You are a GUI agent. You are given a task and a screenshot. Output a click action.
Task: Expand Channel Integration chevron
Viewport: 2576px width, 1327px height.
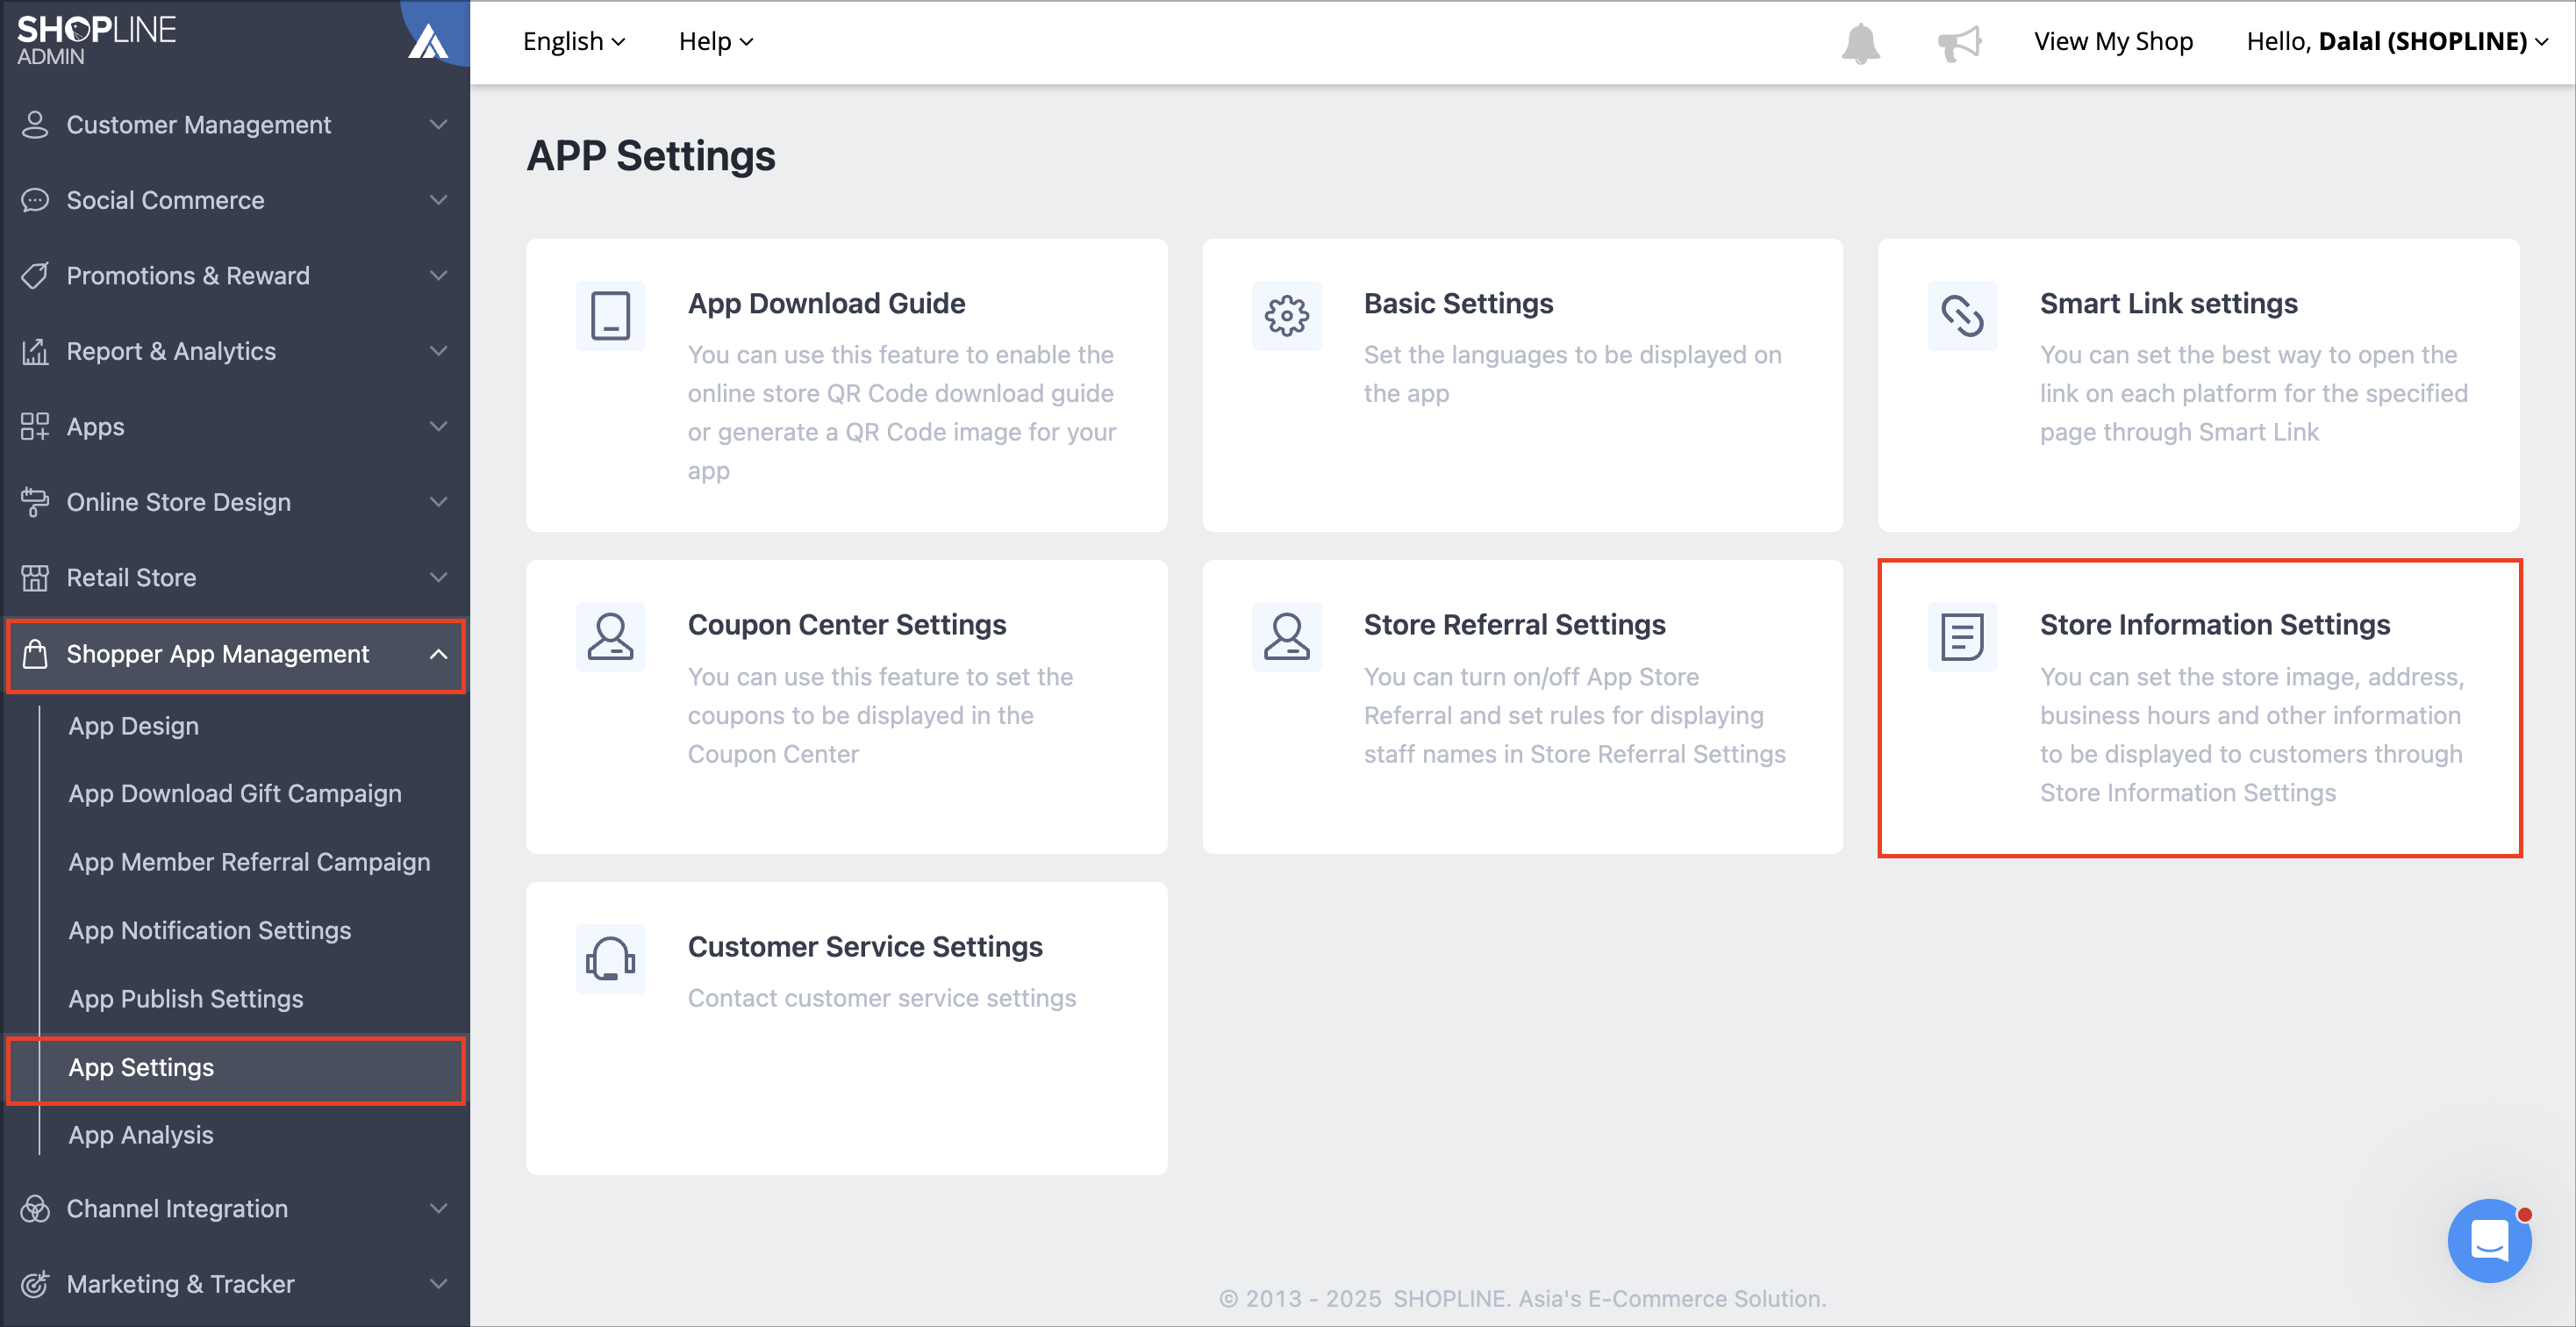(438, 1208)
